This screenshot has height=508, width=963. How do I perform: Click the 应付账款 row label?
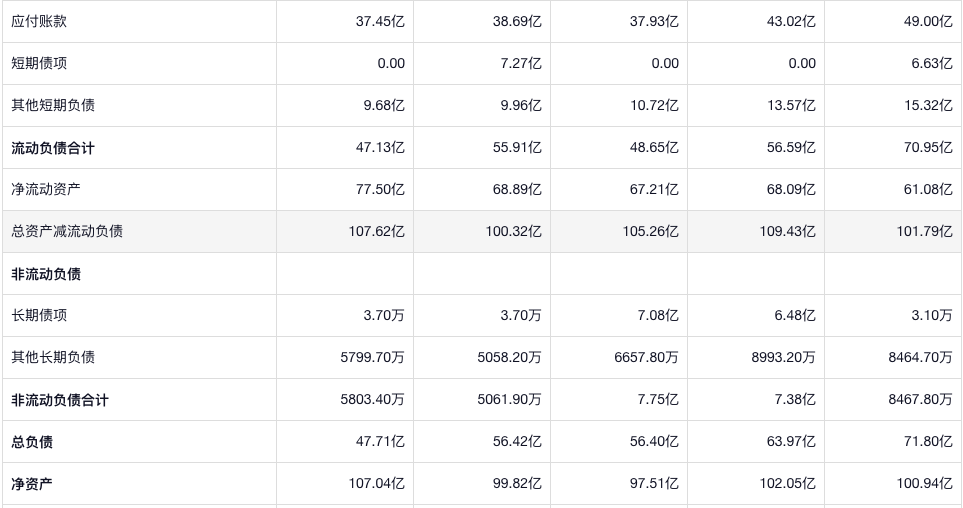(x=39, y=21)
